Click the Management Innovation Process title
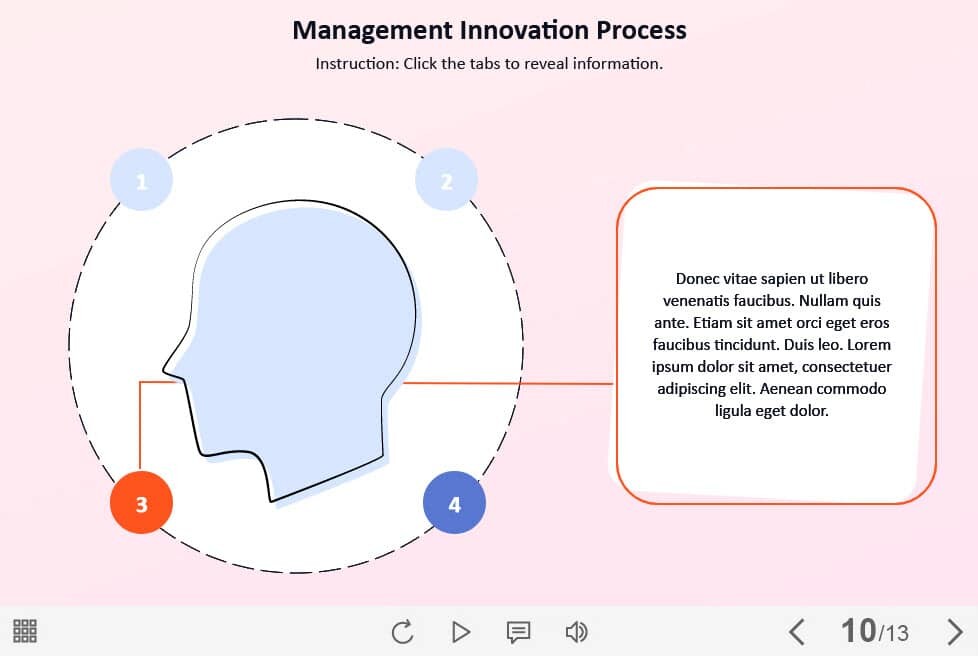978x656 pixels. click(489, 30)
